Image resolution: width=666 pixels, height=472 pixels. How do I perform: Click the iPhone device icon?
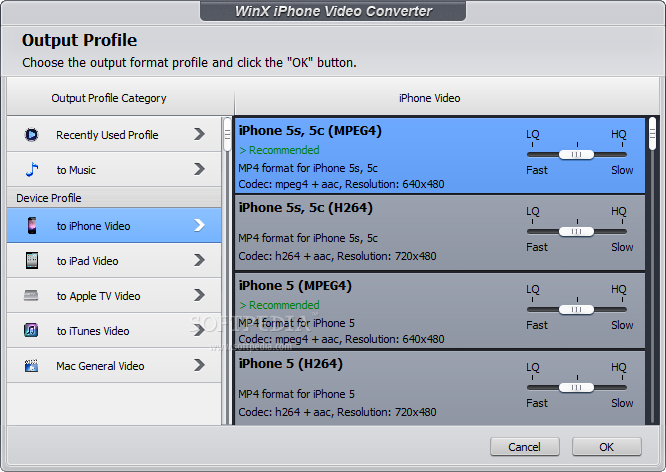pyautogui.click(x=32, y=226)
